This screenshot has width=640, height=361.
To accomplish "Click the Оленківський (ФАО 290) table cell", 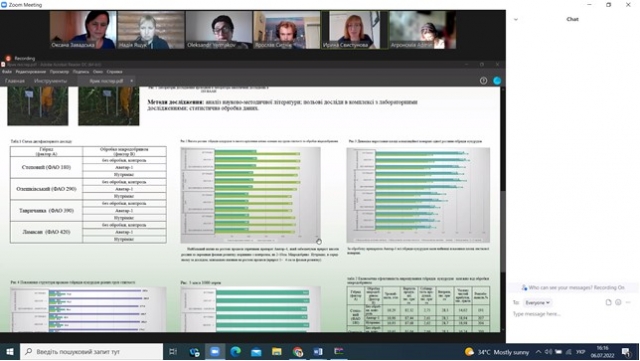I will [x=46, y=189].
